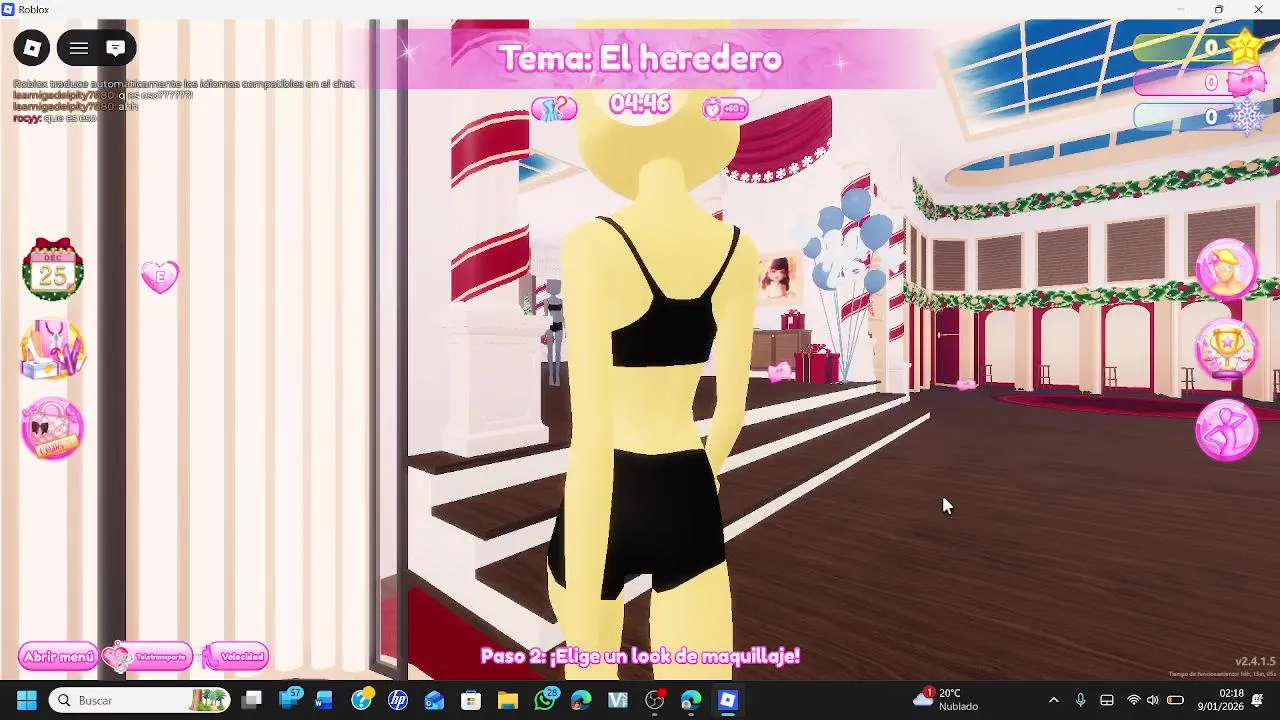Open the volume tray icon
The height and width of the screenshot is (720, 1280).
(x=1153, y=700)
